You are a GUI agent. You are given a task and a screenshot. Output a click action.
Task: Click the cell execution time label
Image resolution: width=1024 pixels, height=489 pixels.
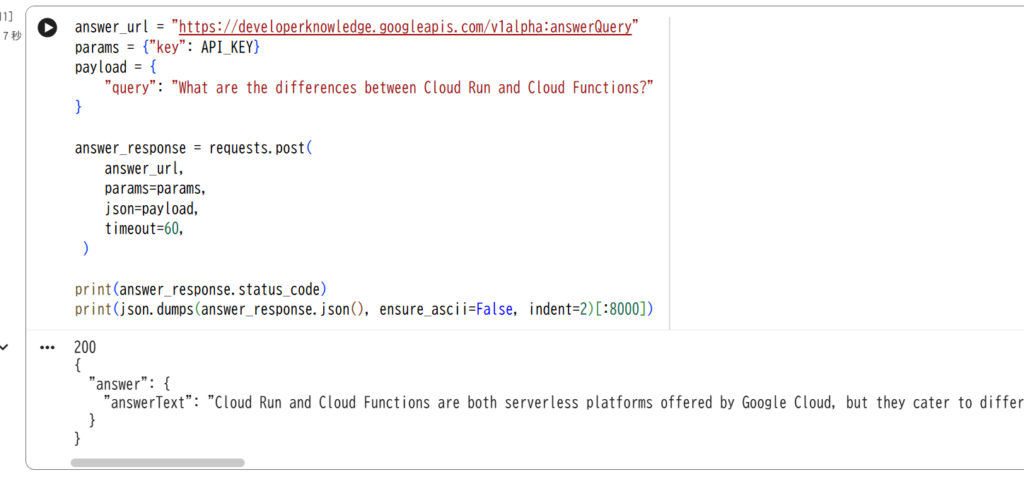pyautogui.click(x=12, y=37)
